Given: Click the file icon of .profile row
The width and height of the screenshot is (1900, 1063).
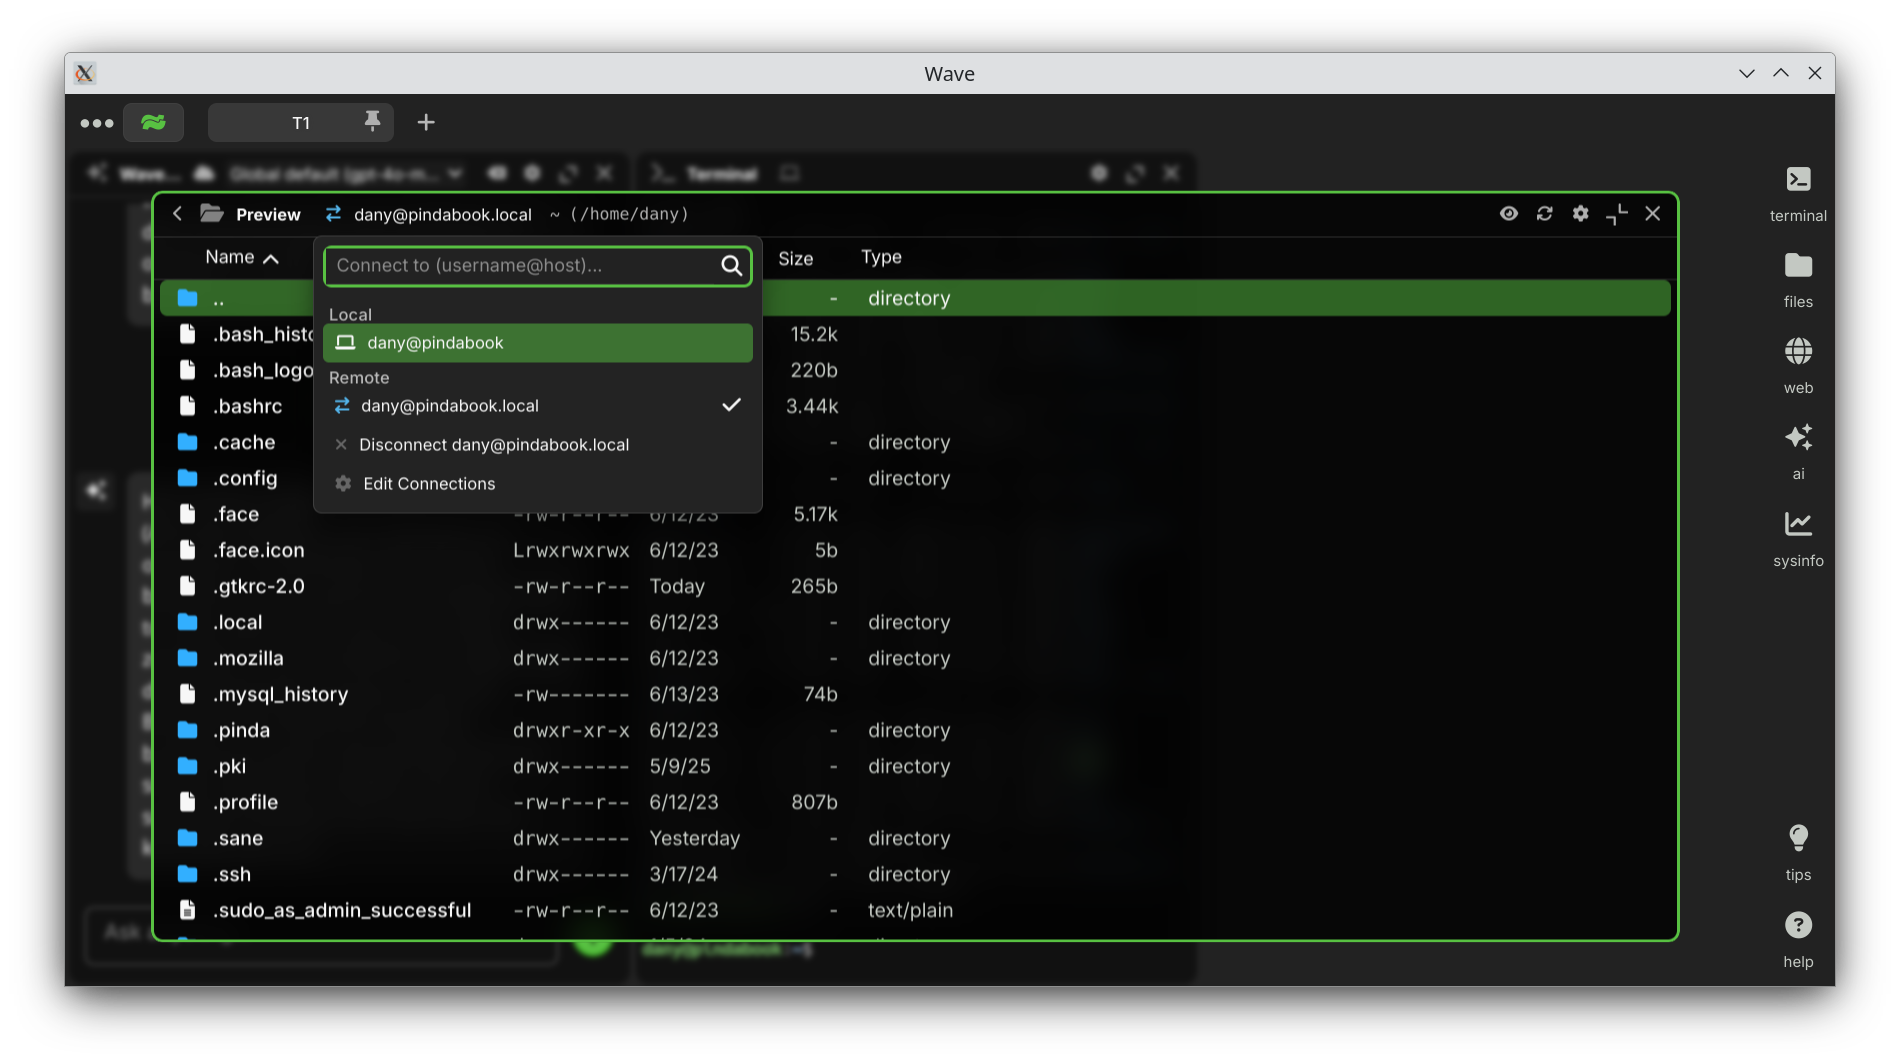Looking at the screenshot, I should coord(187,802).
